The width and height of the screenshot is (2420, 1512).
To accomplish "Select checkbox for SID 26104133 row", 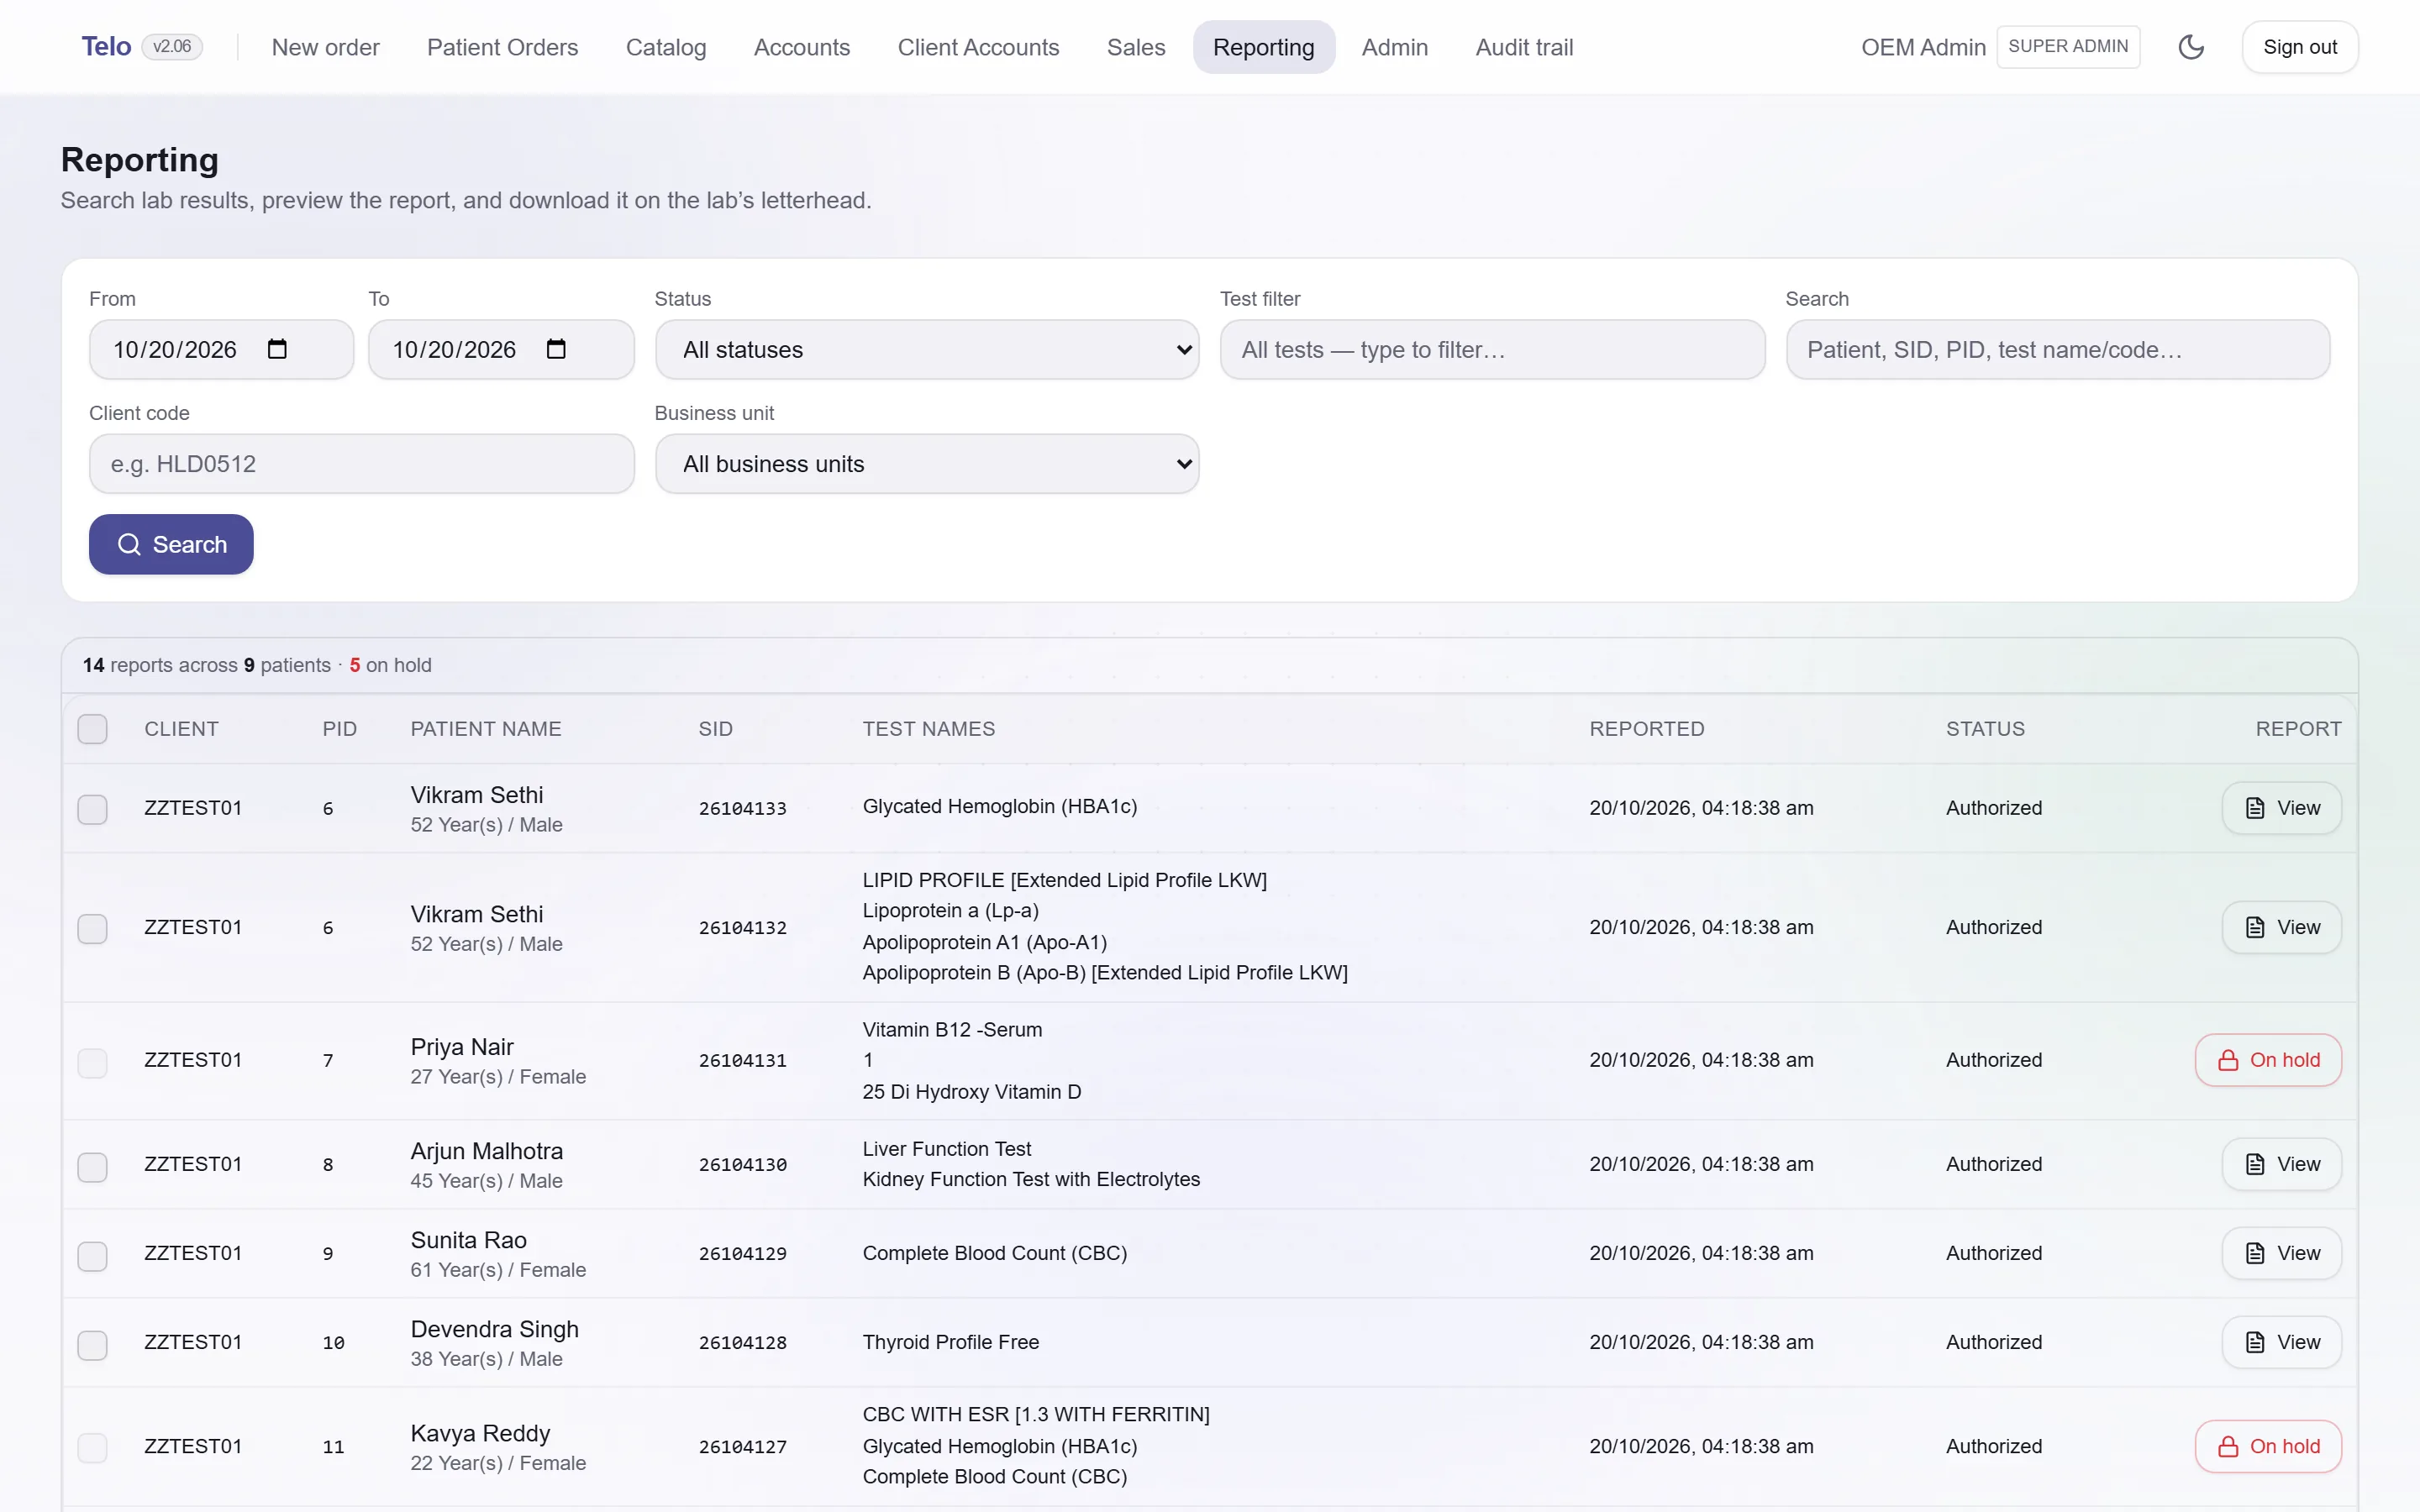I will coord(93,808).
